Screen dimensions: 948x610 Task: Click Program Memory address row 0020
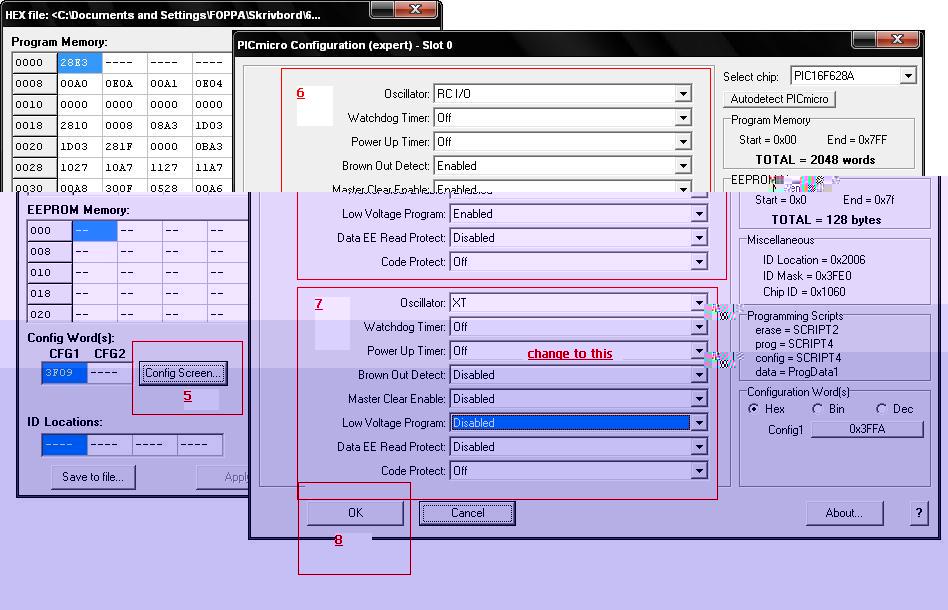tap(34, 146)
